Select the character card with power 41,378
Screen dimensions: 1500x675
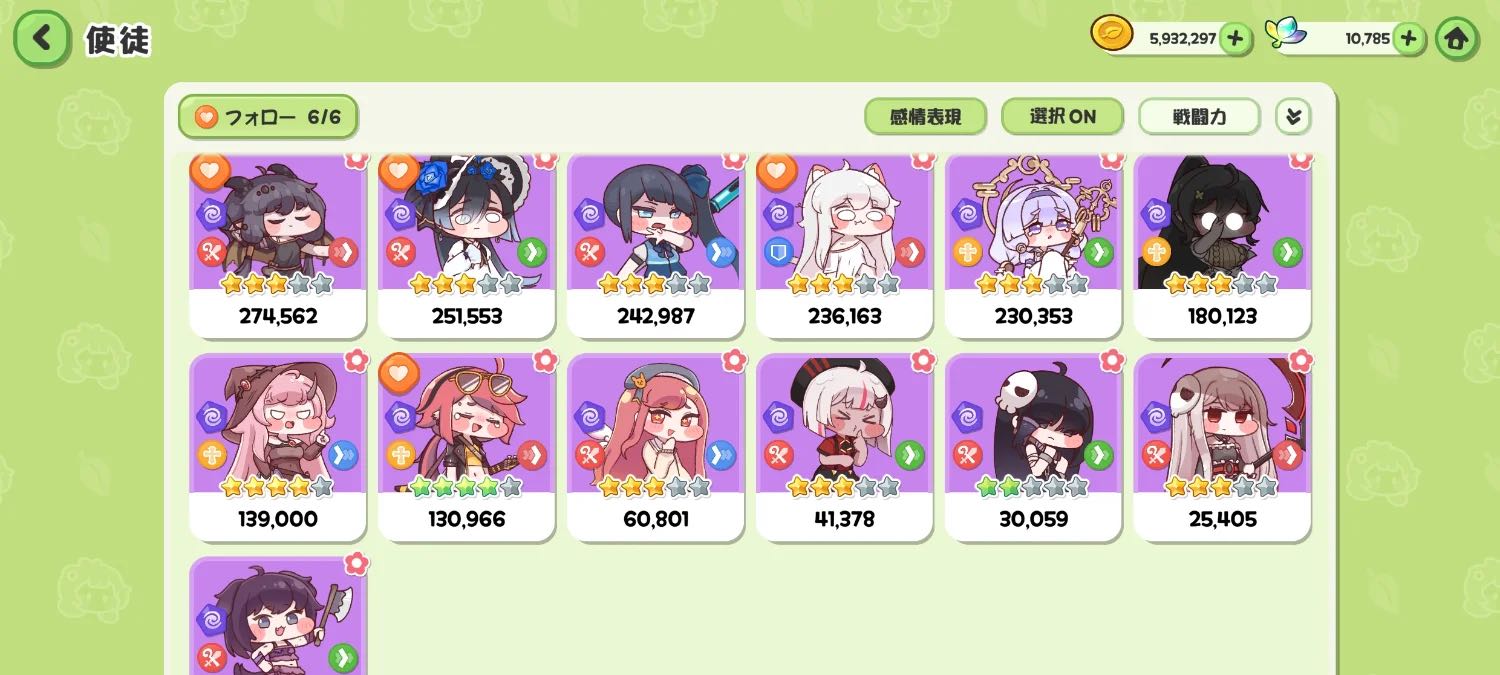pos(844,448)
